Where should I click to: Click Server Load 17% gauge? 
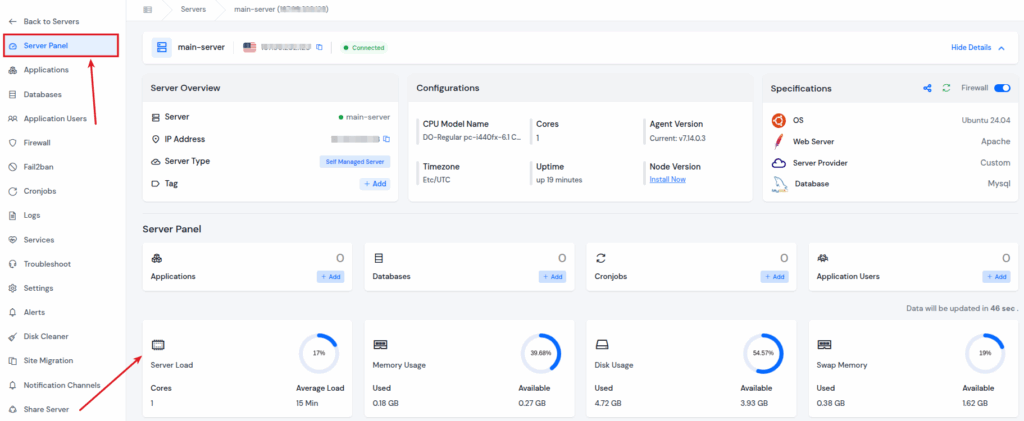[319, 353]
